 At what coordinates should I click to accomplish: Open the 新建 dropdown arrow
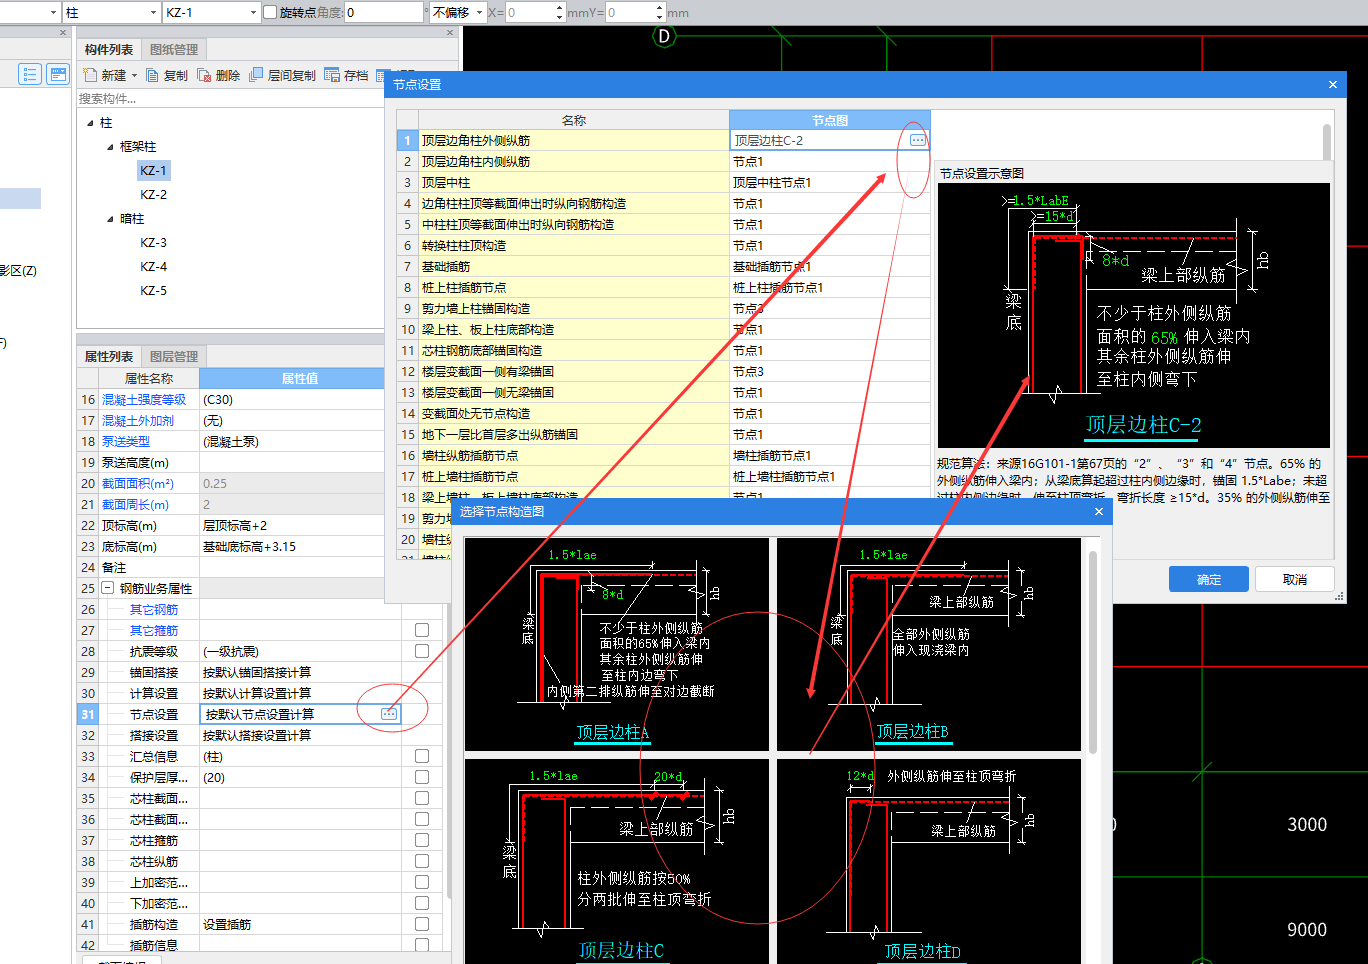134,75
